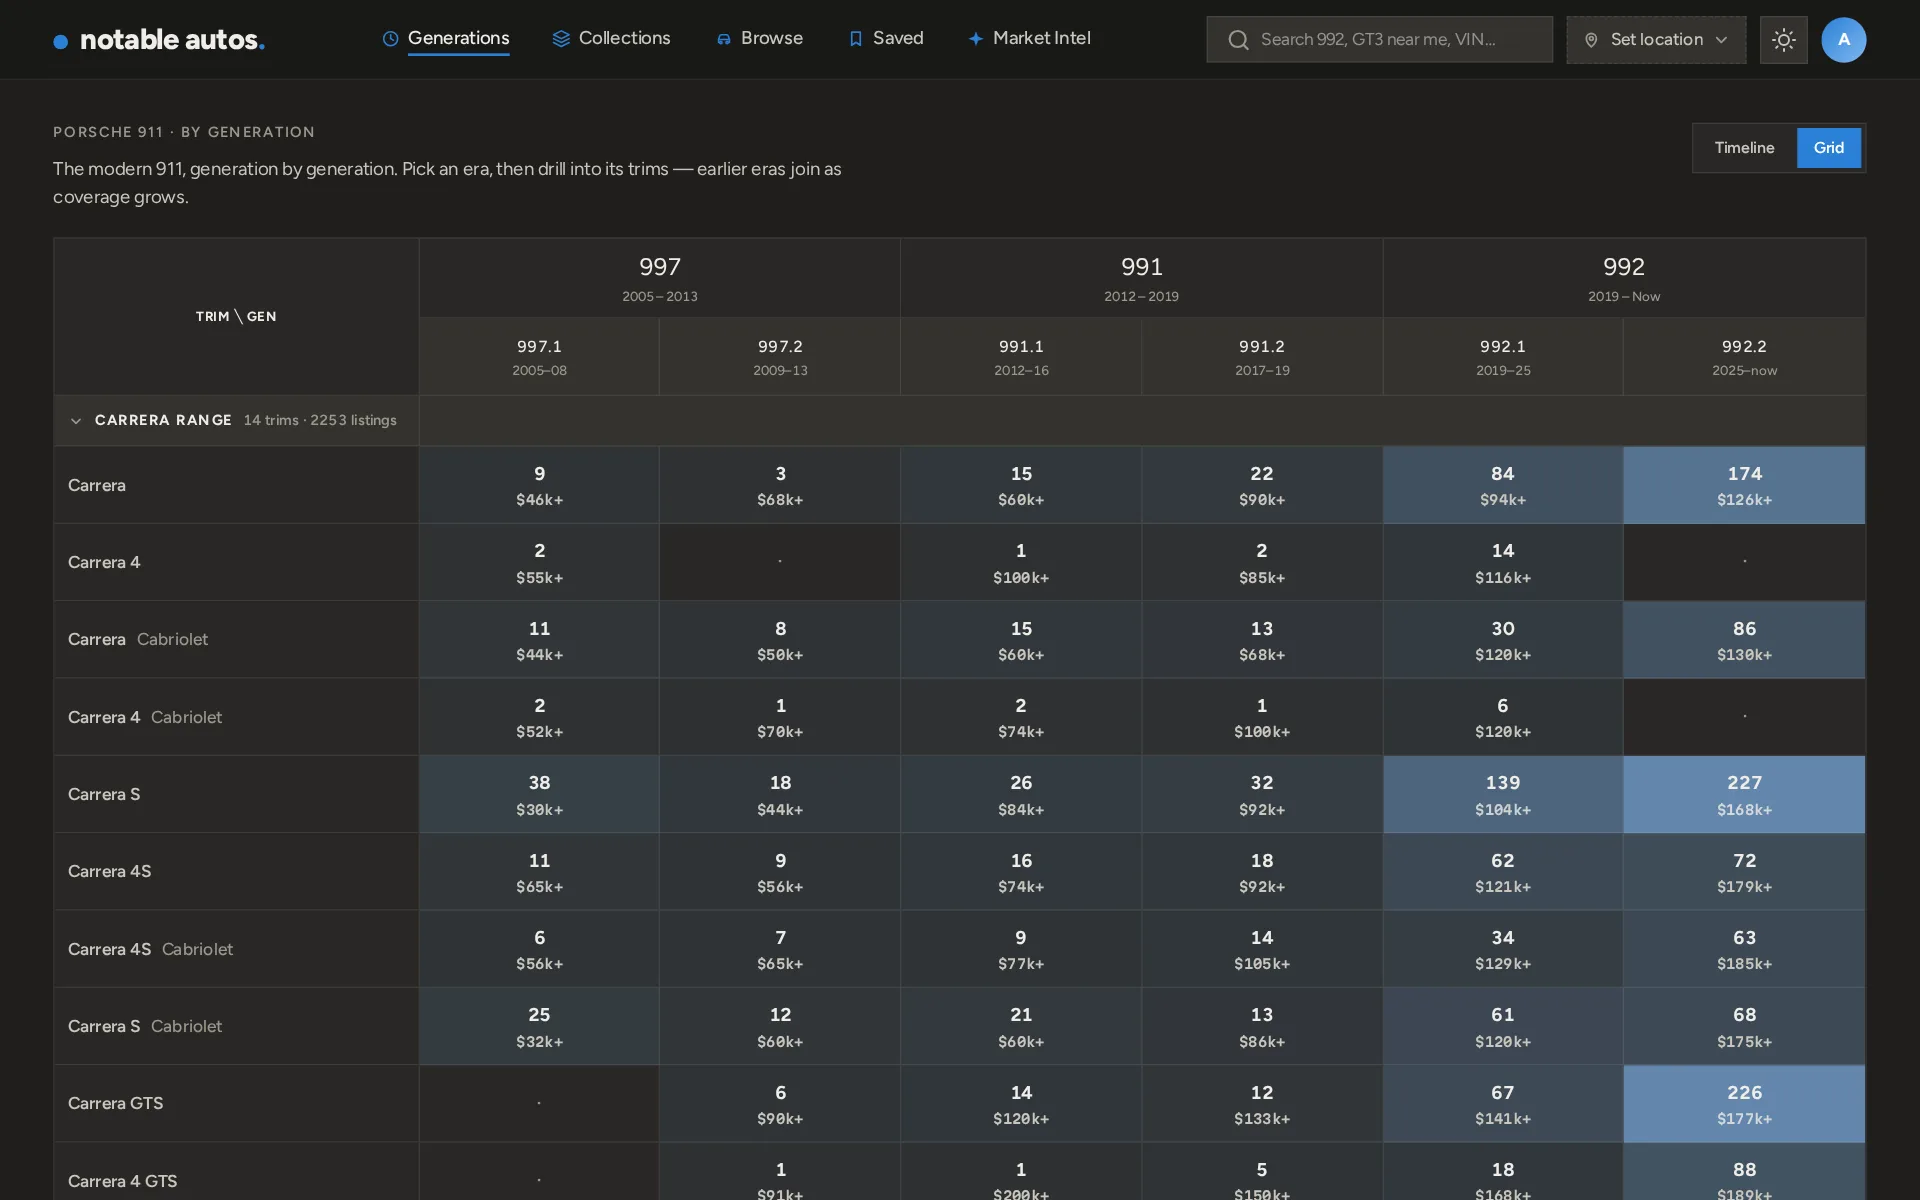Focus the search input field
Image resolution: width=1920 pixels, height=1200 pixels.
[x=1379, y=40]
